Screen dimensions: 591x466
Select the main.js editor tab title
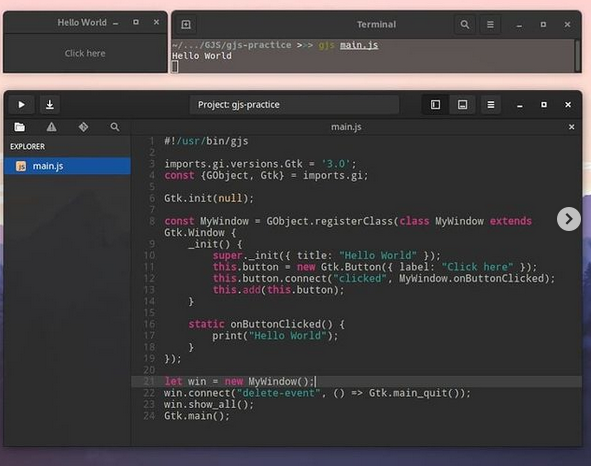[346, 127]
